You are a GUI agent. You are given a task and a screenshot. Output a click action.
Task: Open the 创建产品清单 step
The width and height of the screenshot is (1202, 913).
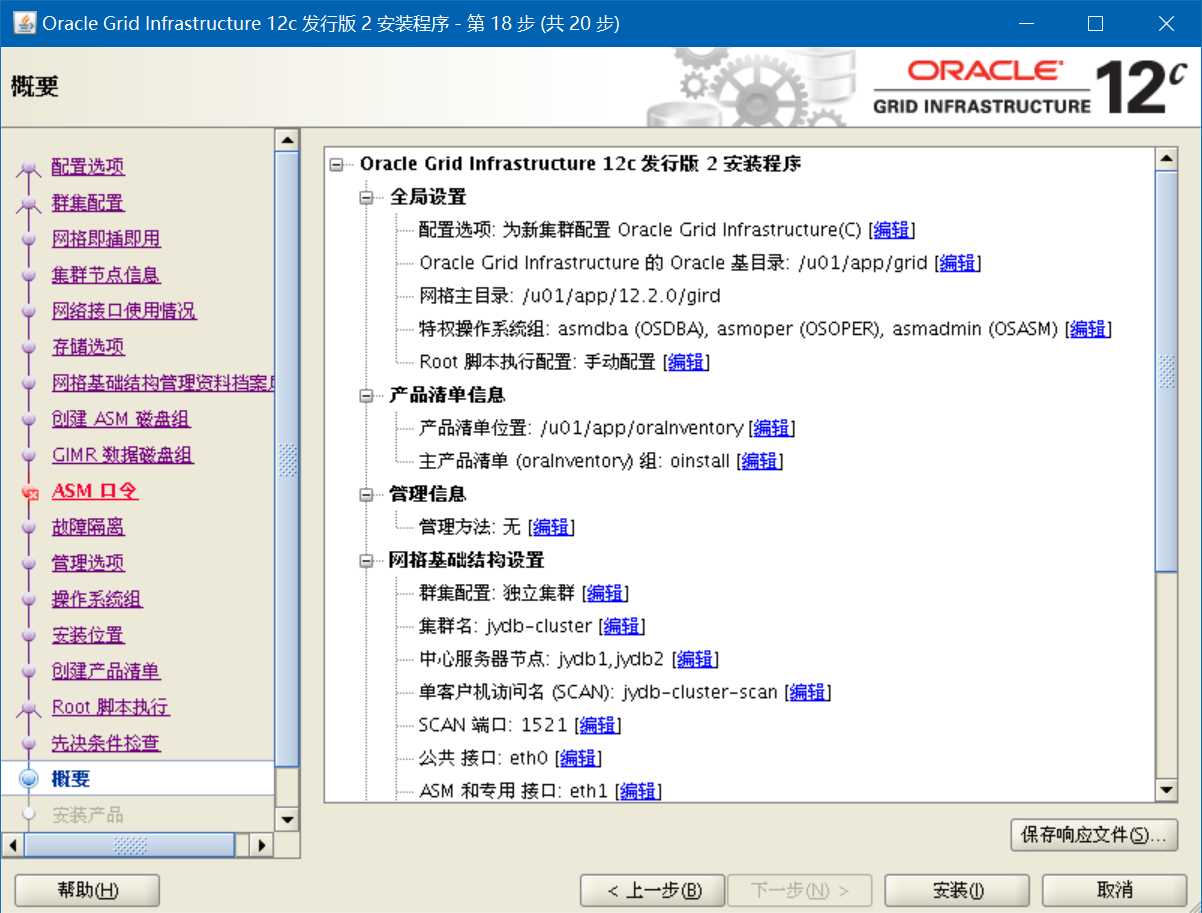coord(106,671)
